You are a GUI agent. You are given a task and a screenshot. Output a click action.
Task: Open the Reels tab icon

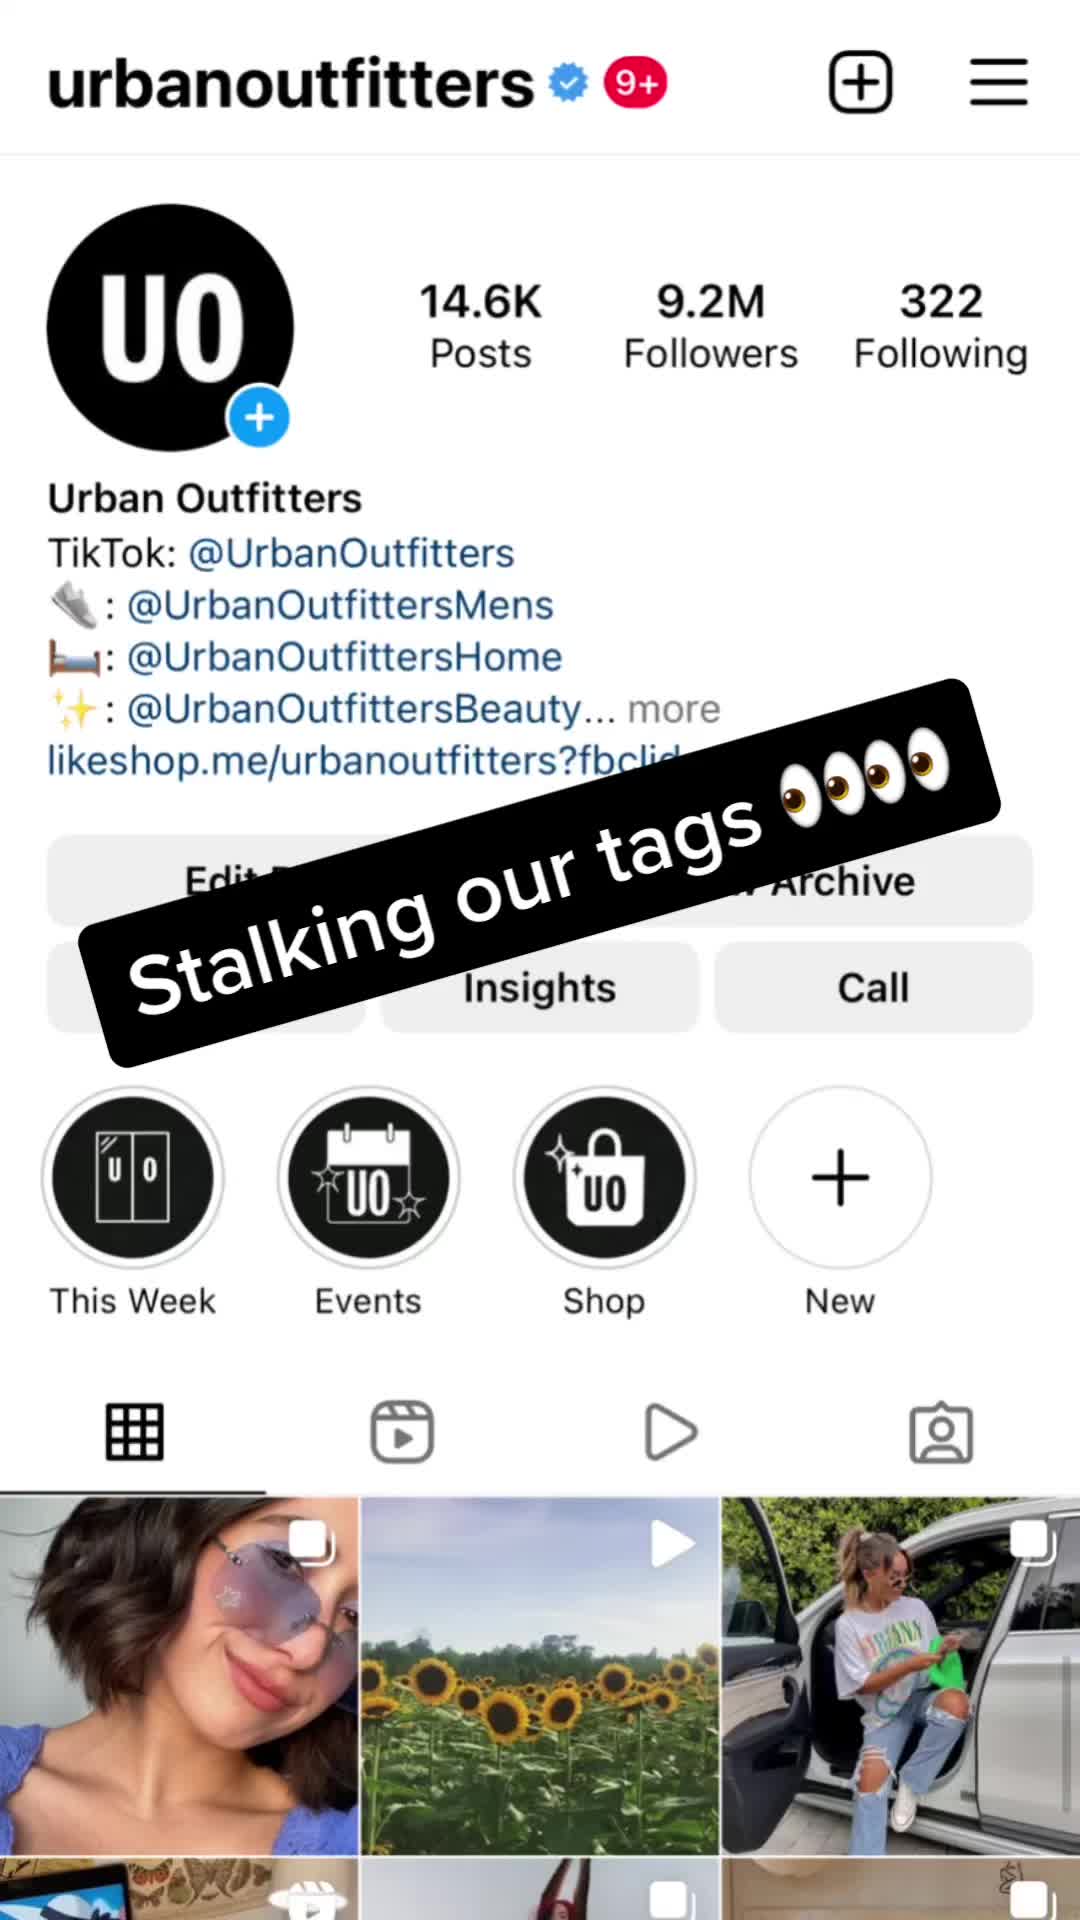(402, 1432)
